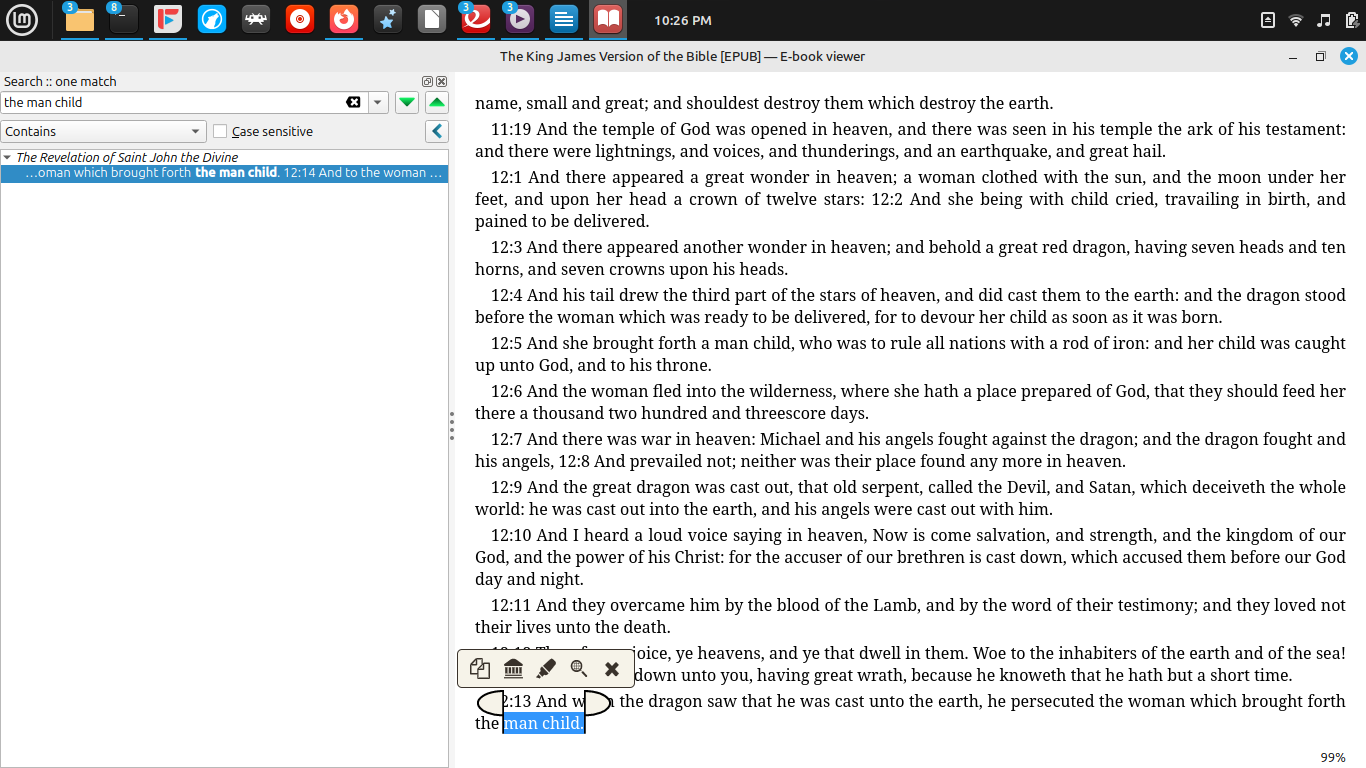Viewport: 1366px width, 768px height.
Task: Open the red swirl app in panel
Action: [x=475, y=20]
